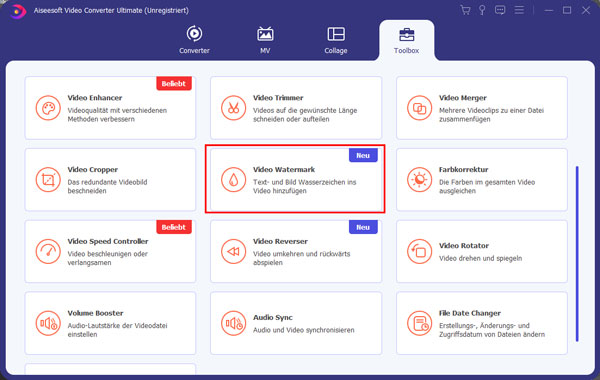Click 'Video umkehren und rückwärts abspielen' description
The height and width of the screenshot is (380, 600).
pyautogui.click(x=302, y=258)
